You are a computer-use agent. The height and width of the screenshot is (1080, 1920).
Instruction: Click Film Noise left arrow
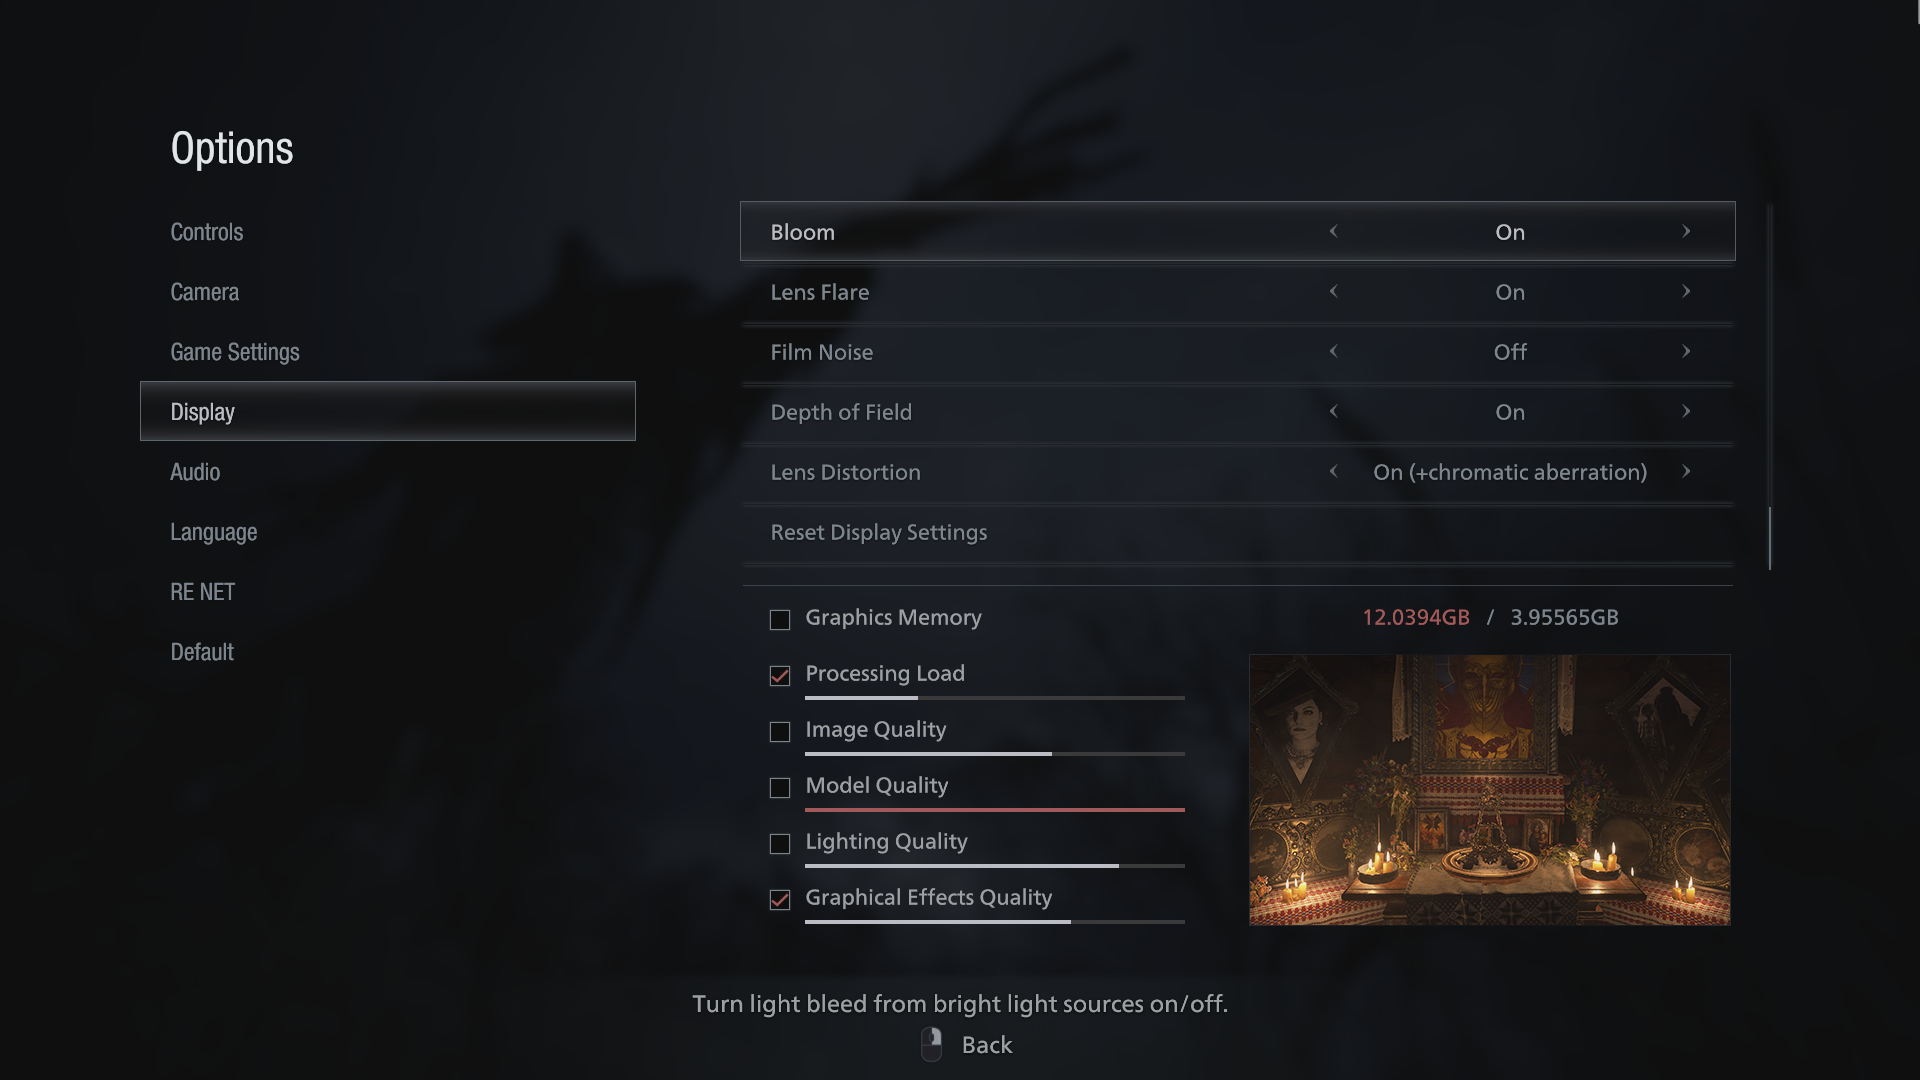[1333, 351]
